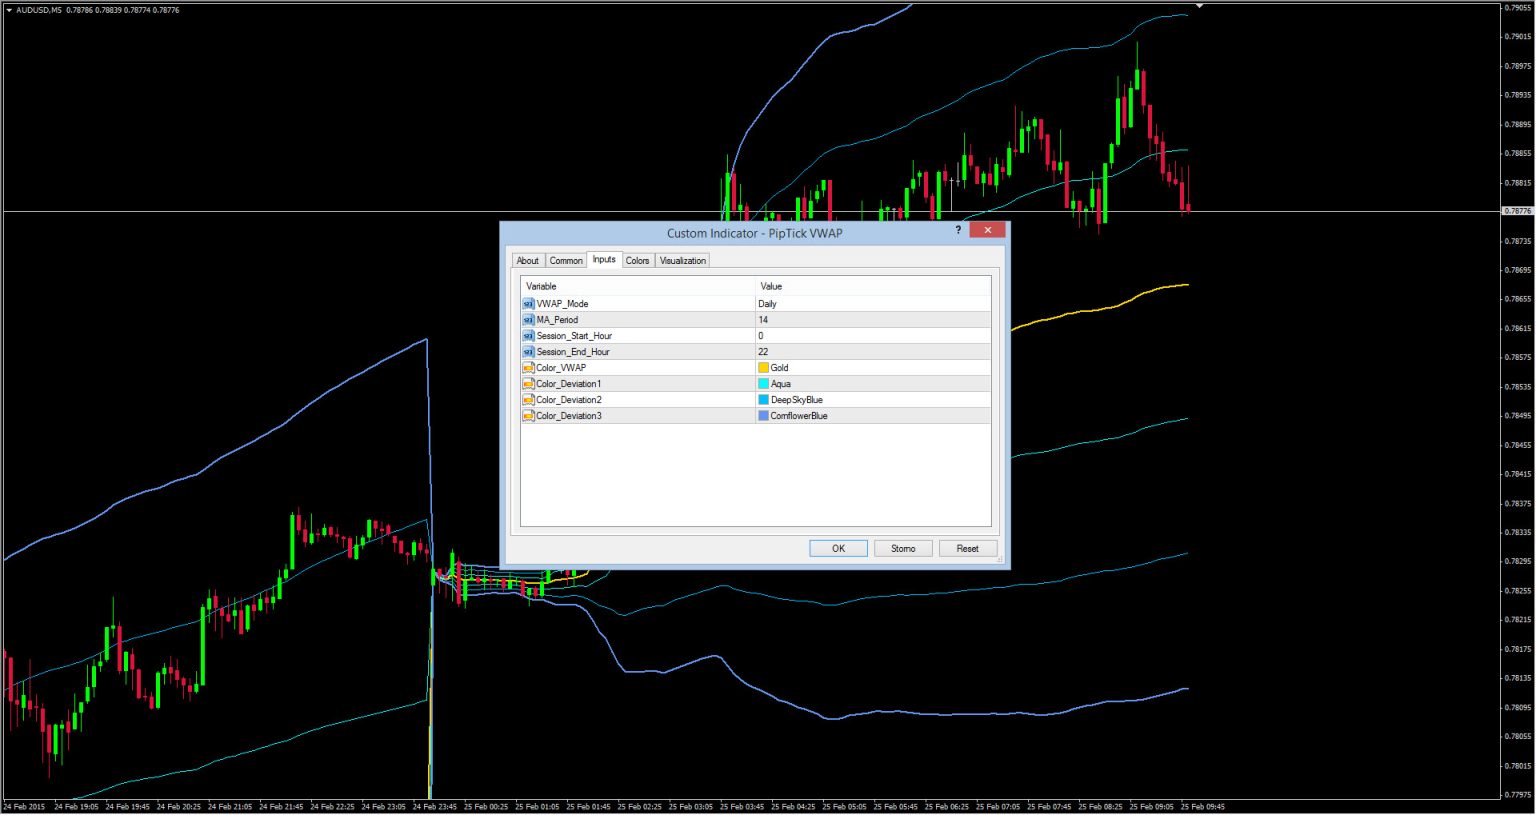Viewport: 1536px width, 815px height.
Task: Click the palette icon beside Color_Deviation2
Action: (x=528, y=399)
